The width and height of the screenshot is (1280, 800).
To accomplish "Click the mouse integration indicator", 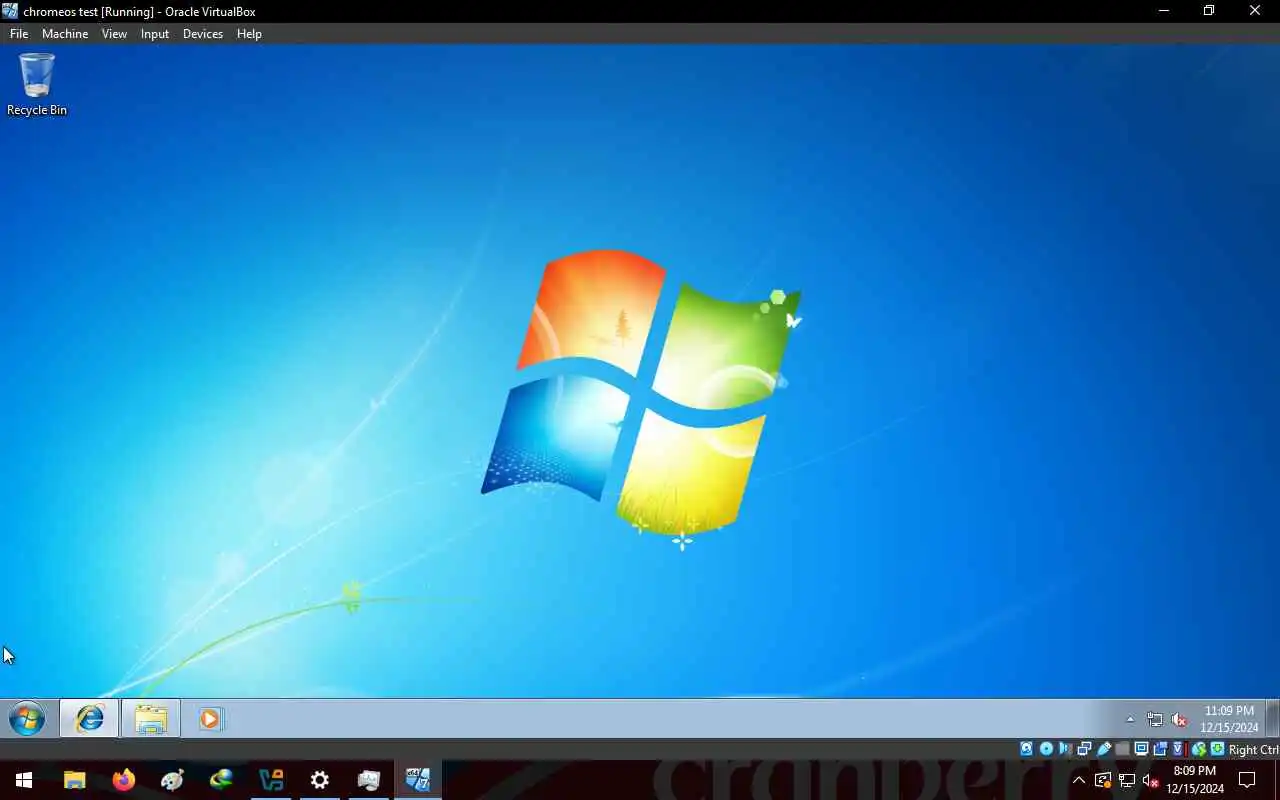I will coord(1198,749).
